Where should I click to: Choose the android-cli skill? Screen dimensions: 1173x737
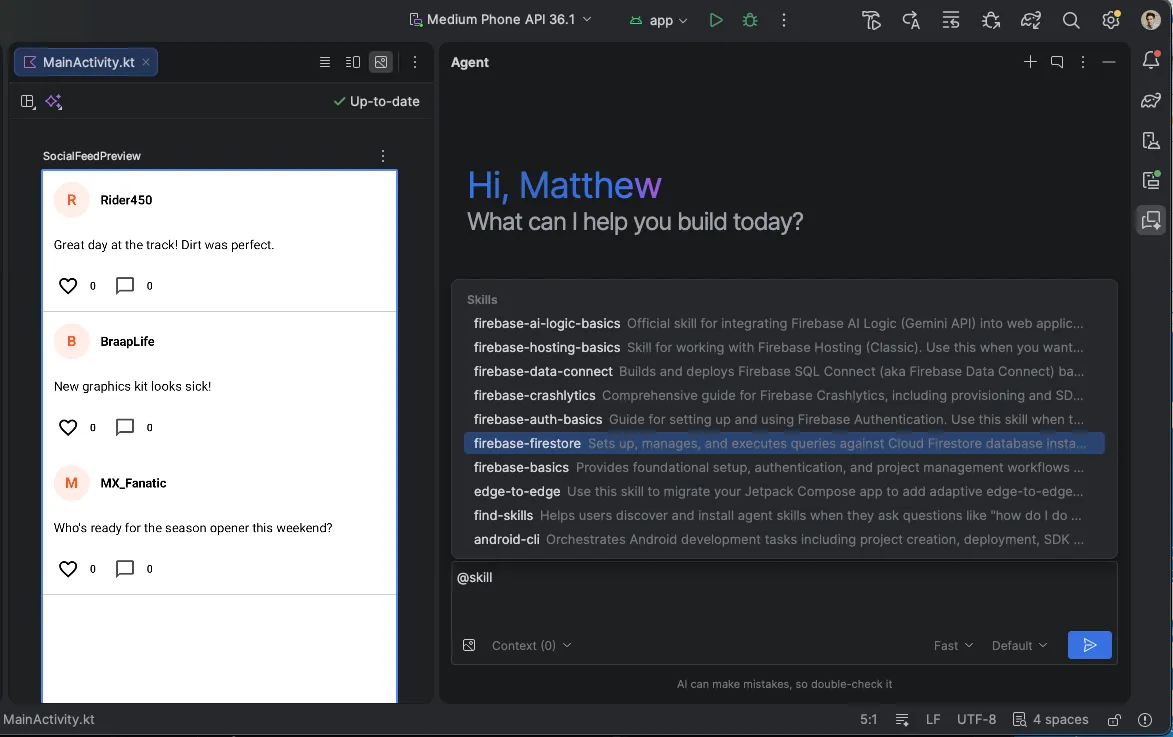[x=784, y=539]
